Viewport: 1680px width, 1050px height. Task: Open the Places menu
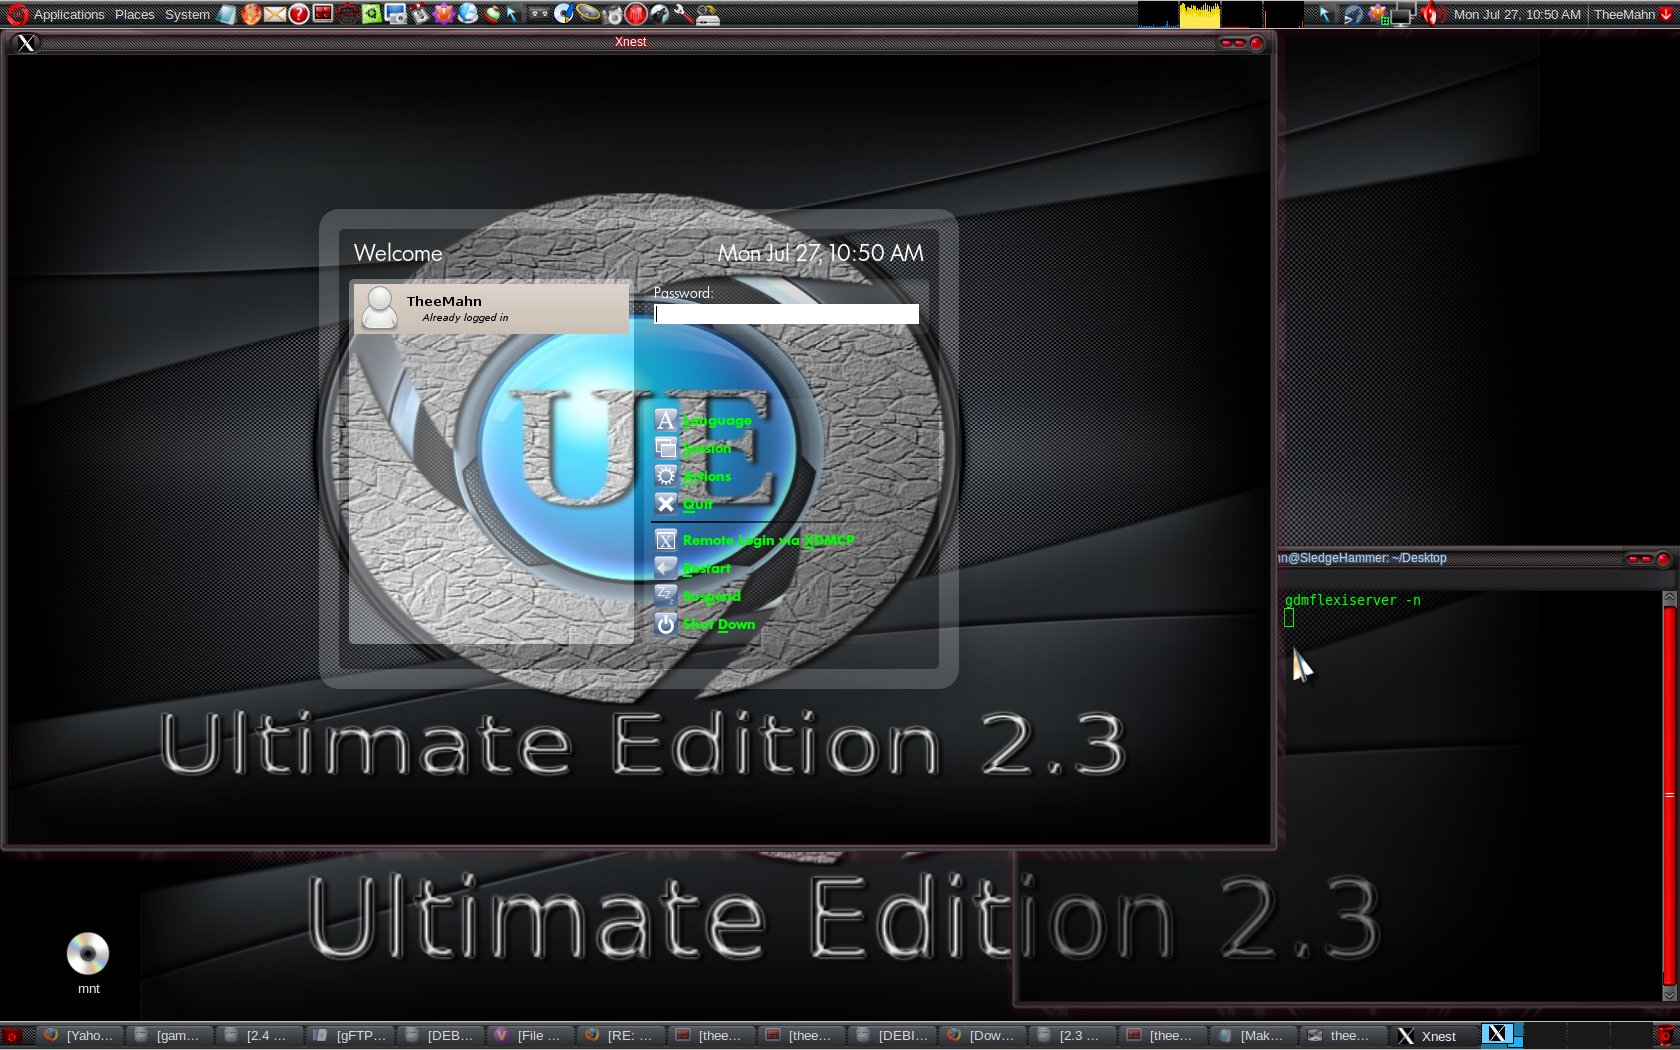click(x=134, y=14)
